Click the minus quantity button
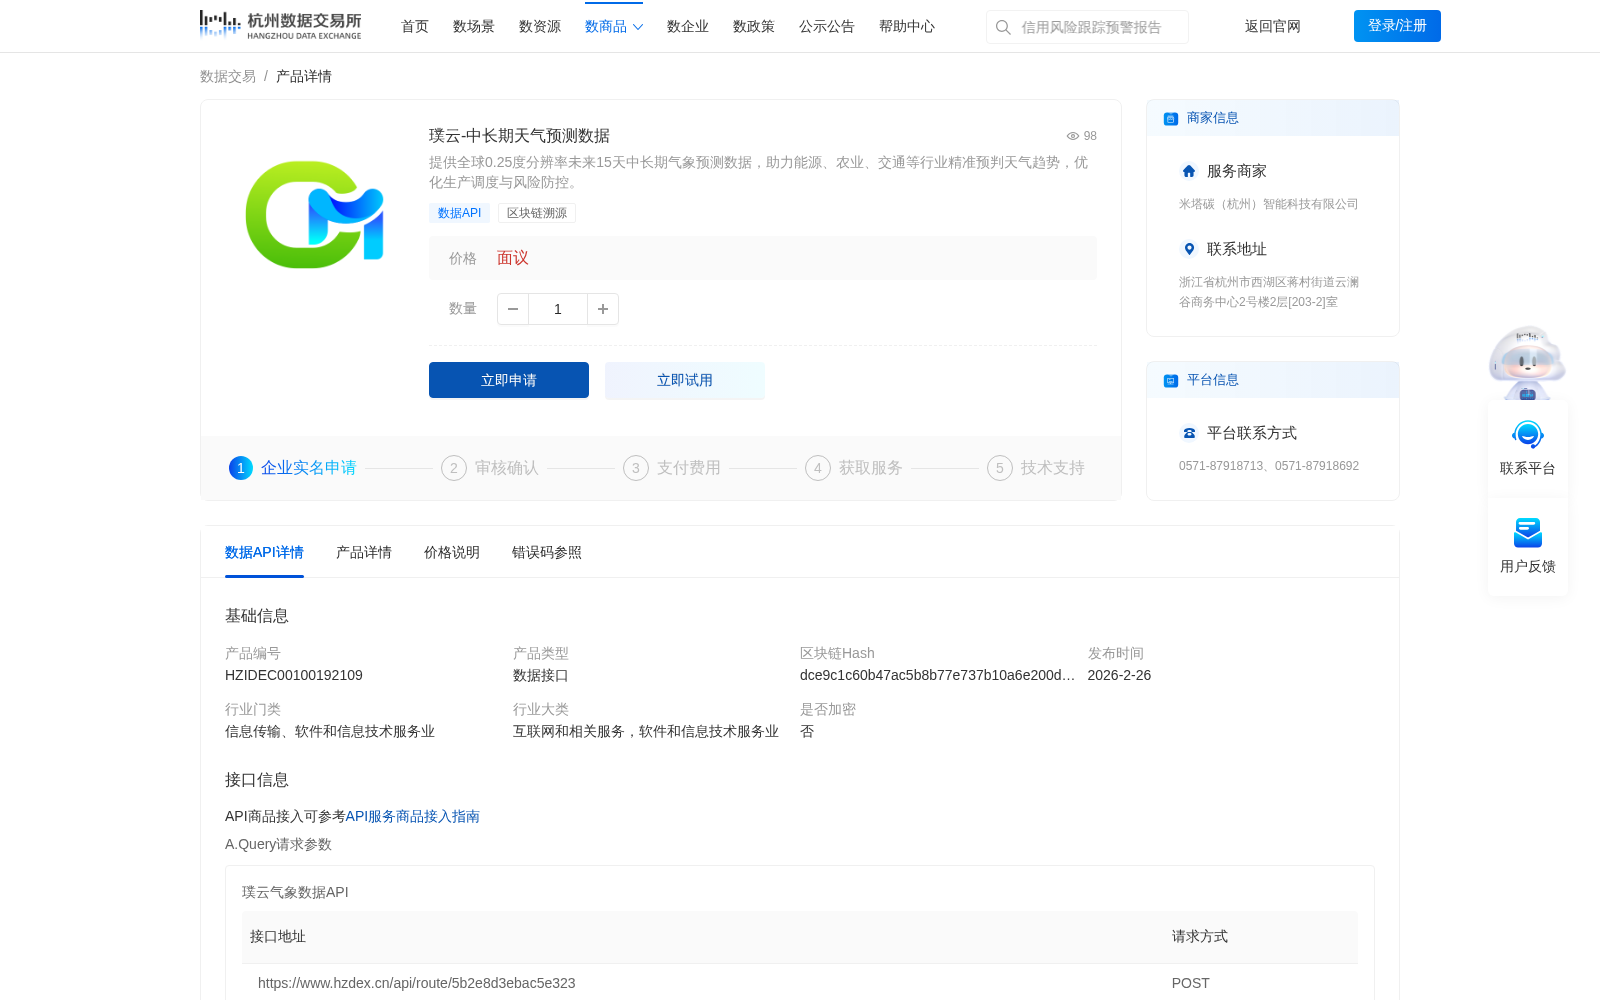The image size is (1600, 1000). 513,309
